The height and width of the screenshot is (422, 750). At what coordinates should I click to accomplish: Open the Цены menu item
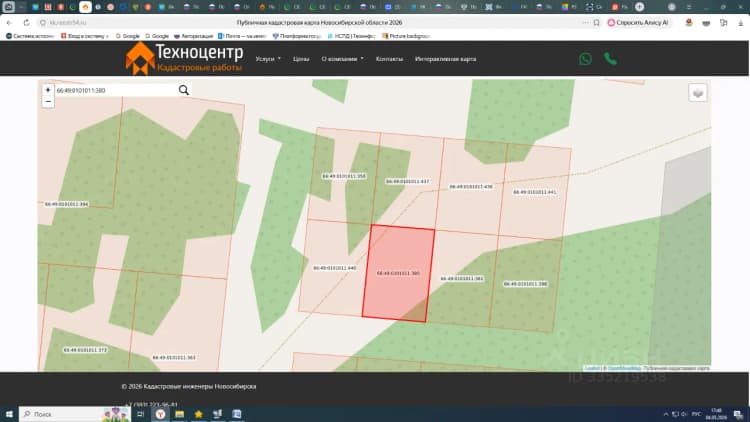(x=301, y=59)
